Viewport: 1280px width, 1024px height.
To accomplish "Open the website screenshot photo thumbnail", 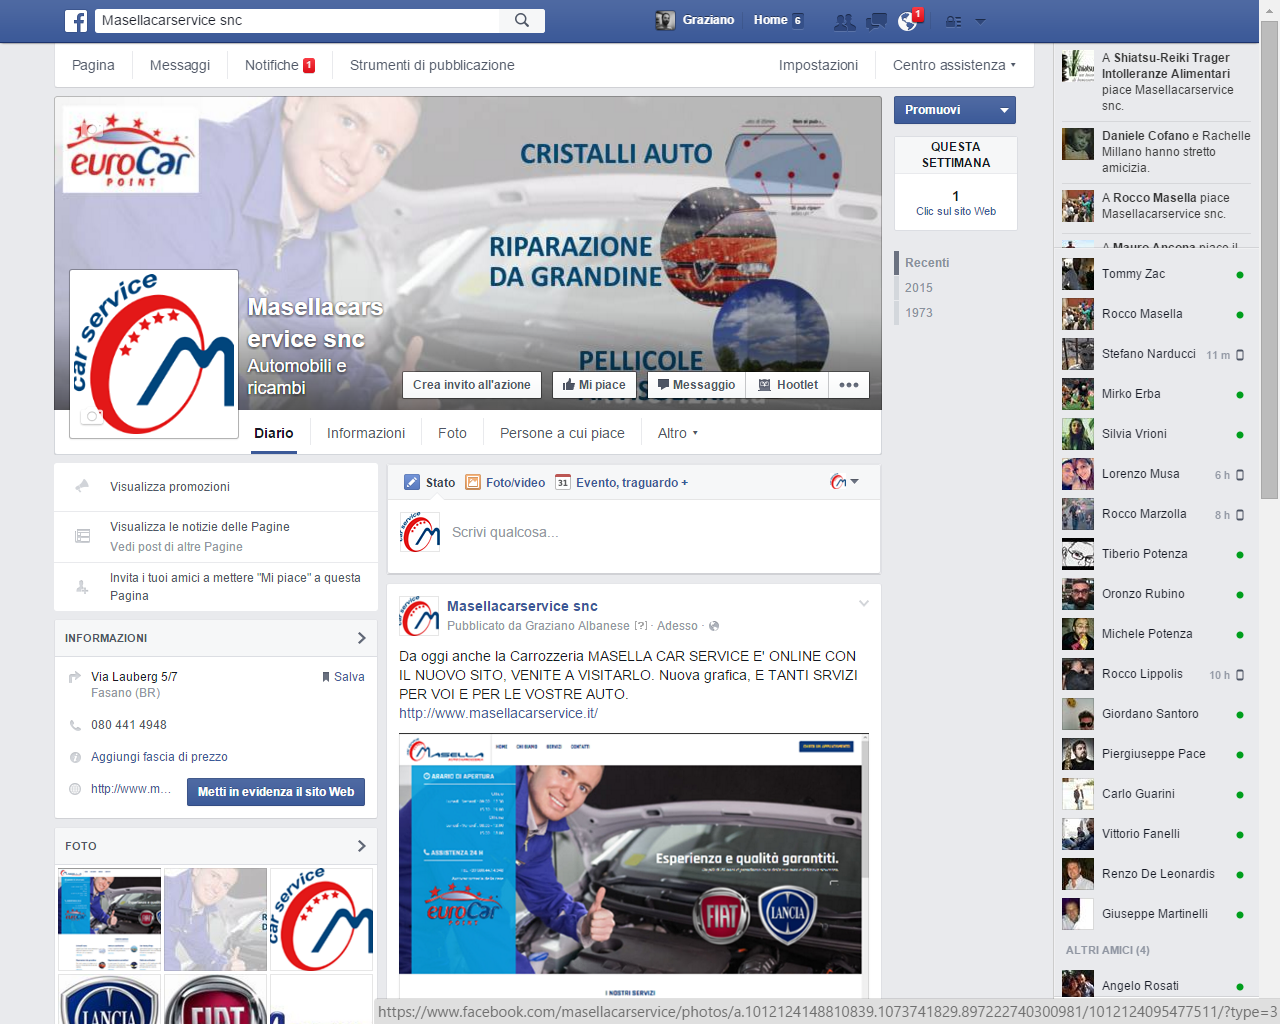I will coord(110,919).
